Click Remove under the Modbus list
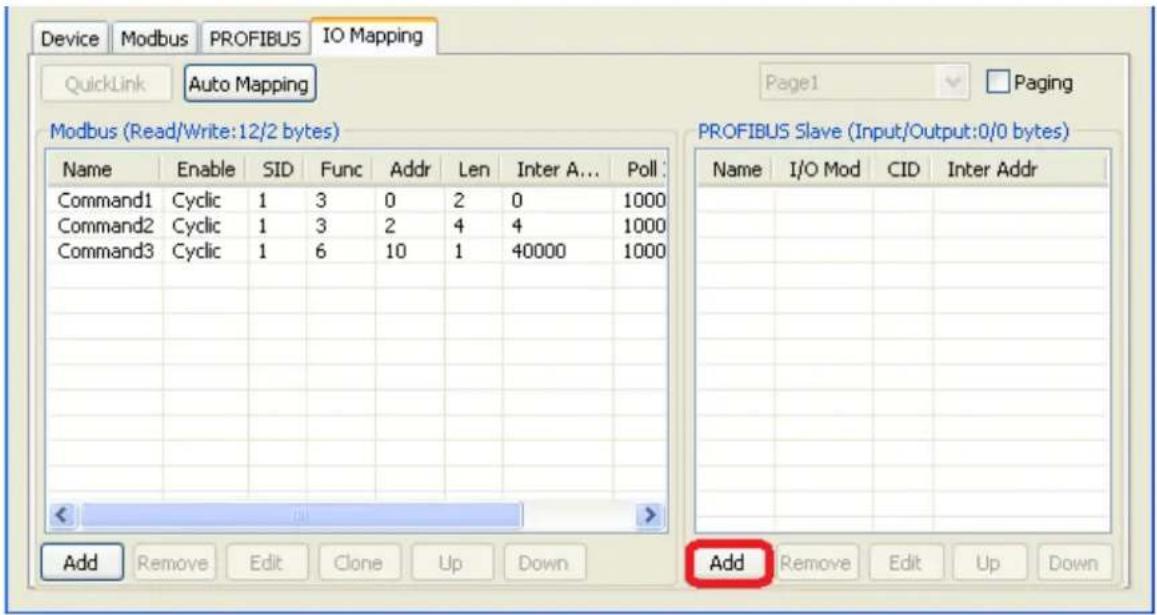Screen dimensions: 1157x615 point(175,563)
